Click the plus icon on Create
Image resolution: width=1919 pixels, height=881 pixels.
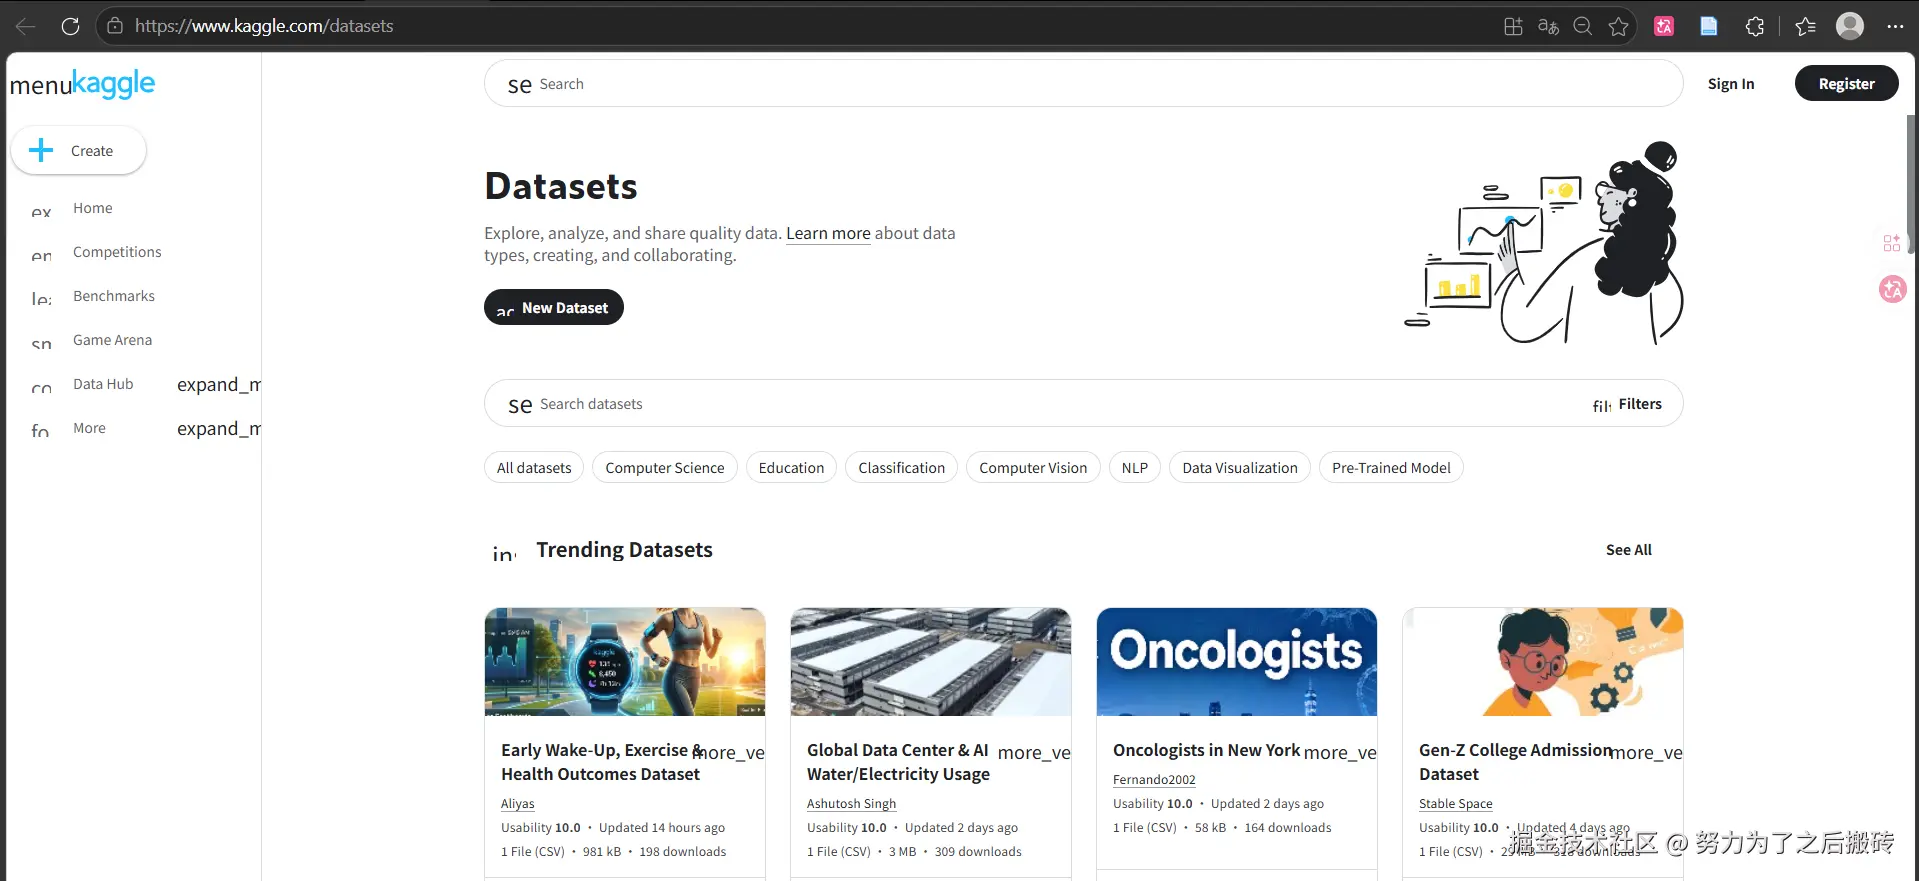pos(41,151)
